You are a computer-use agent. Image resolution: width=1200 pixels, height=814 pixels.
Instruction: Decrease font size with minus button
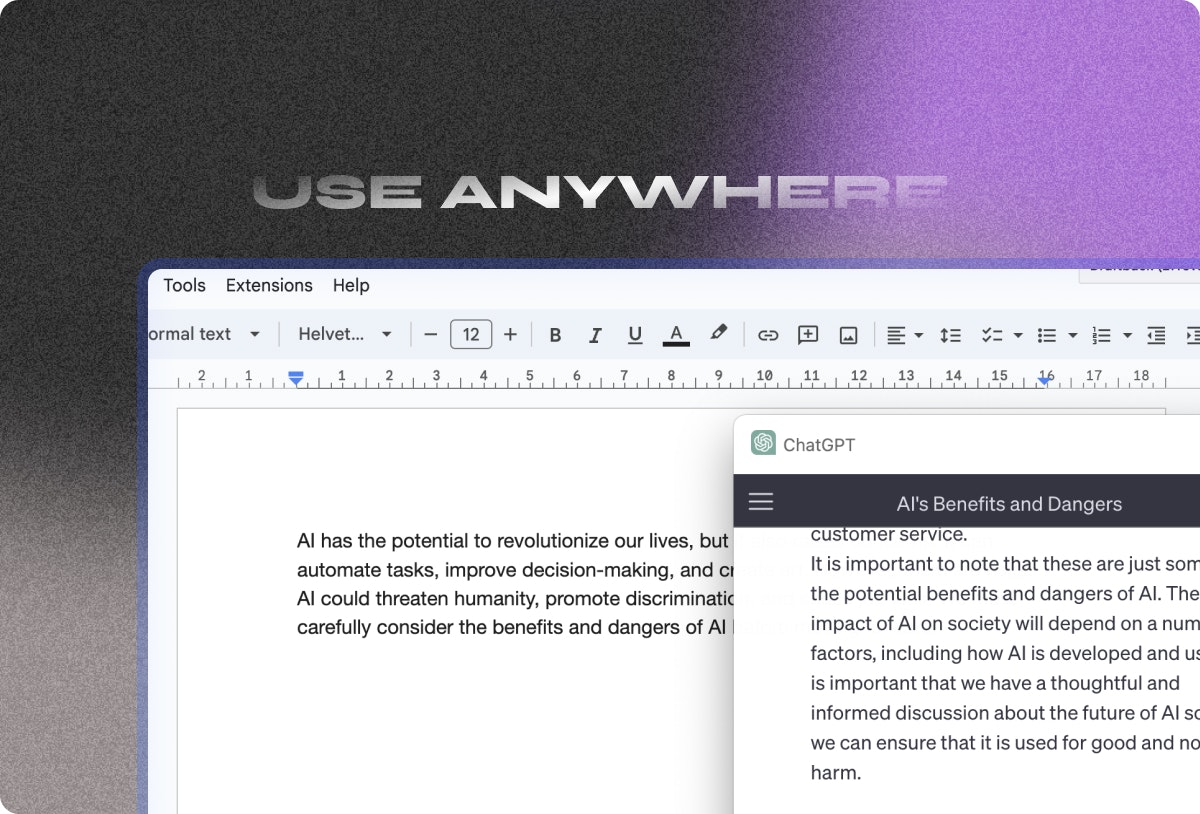pos(431,334)
